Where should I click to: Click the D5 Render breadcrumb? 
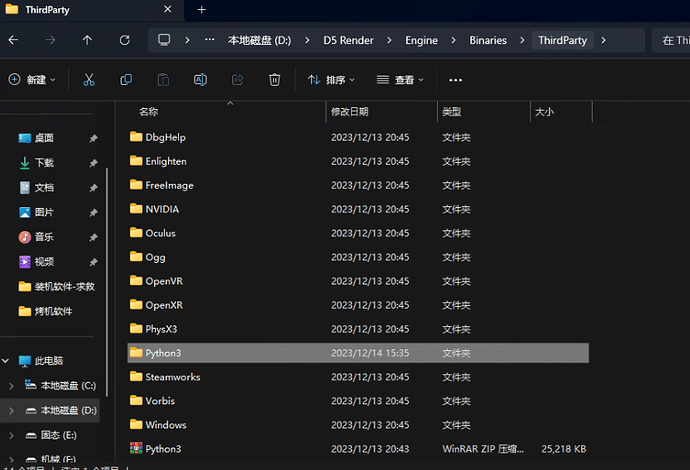pyautogui.click(x=348, y=40)
